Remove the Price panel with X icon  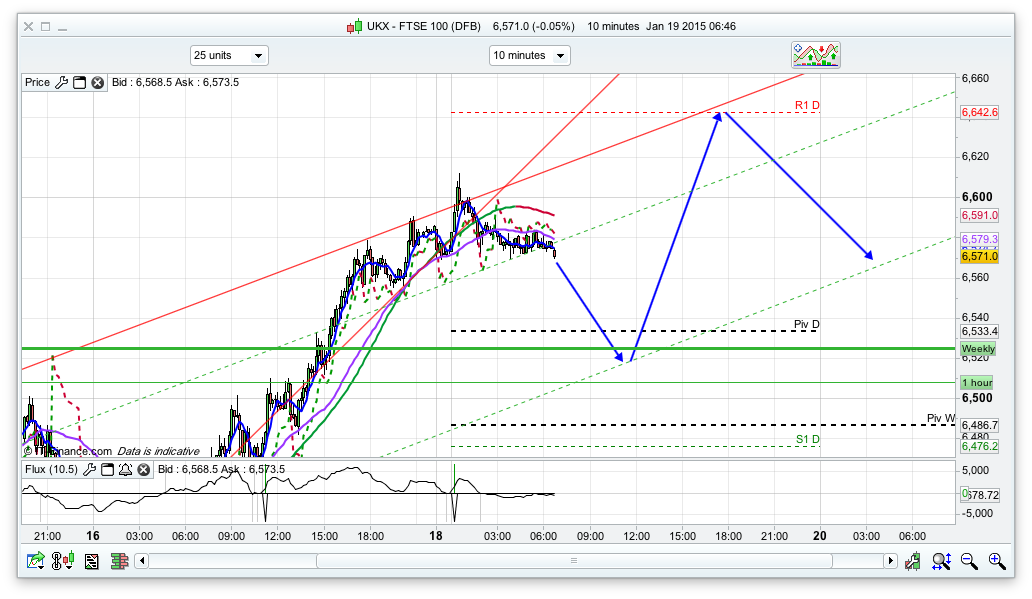[97, 83]
